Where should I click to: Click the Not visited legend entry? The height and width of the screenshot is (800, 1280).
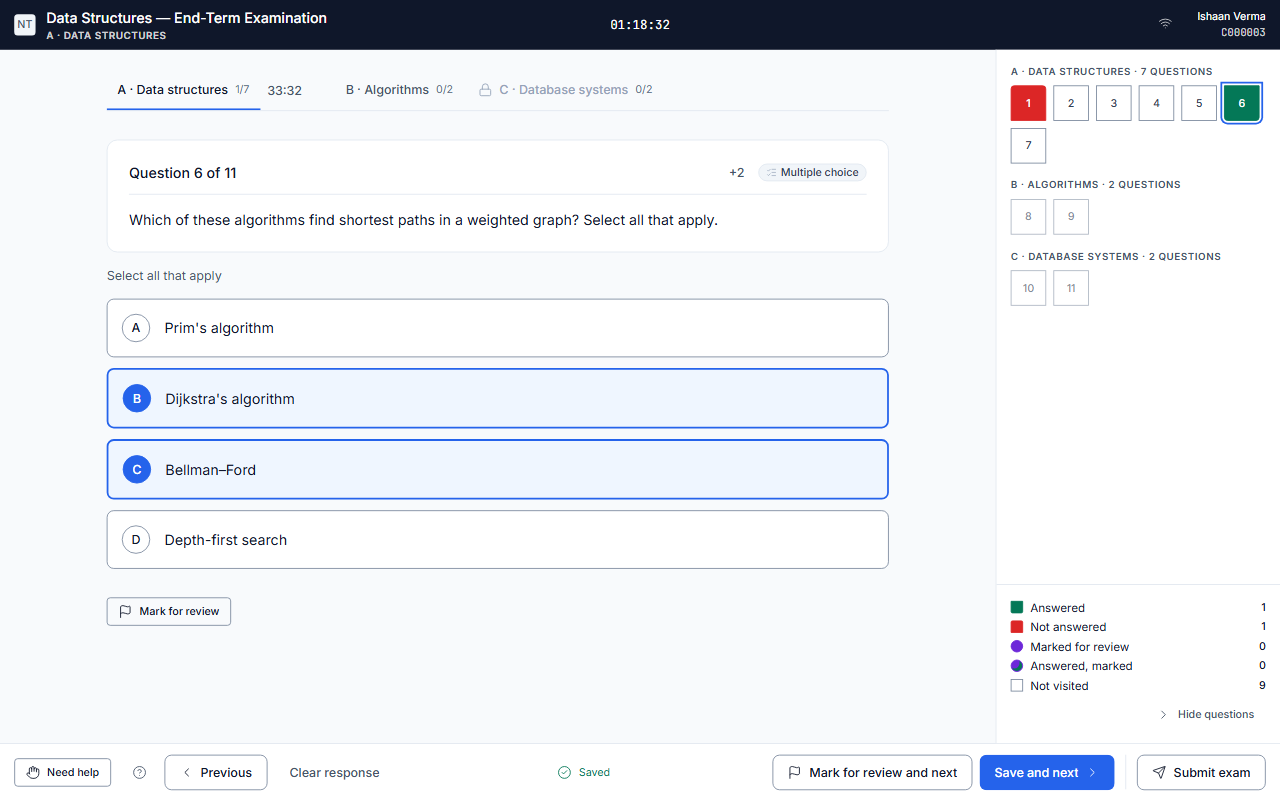(x=1138, y=686)
